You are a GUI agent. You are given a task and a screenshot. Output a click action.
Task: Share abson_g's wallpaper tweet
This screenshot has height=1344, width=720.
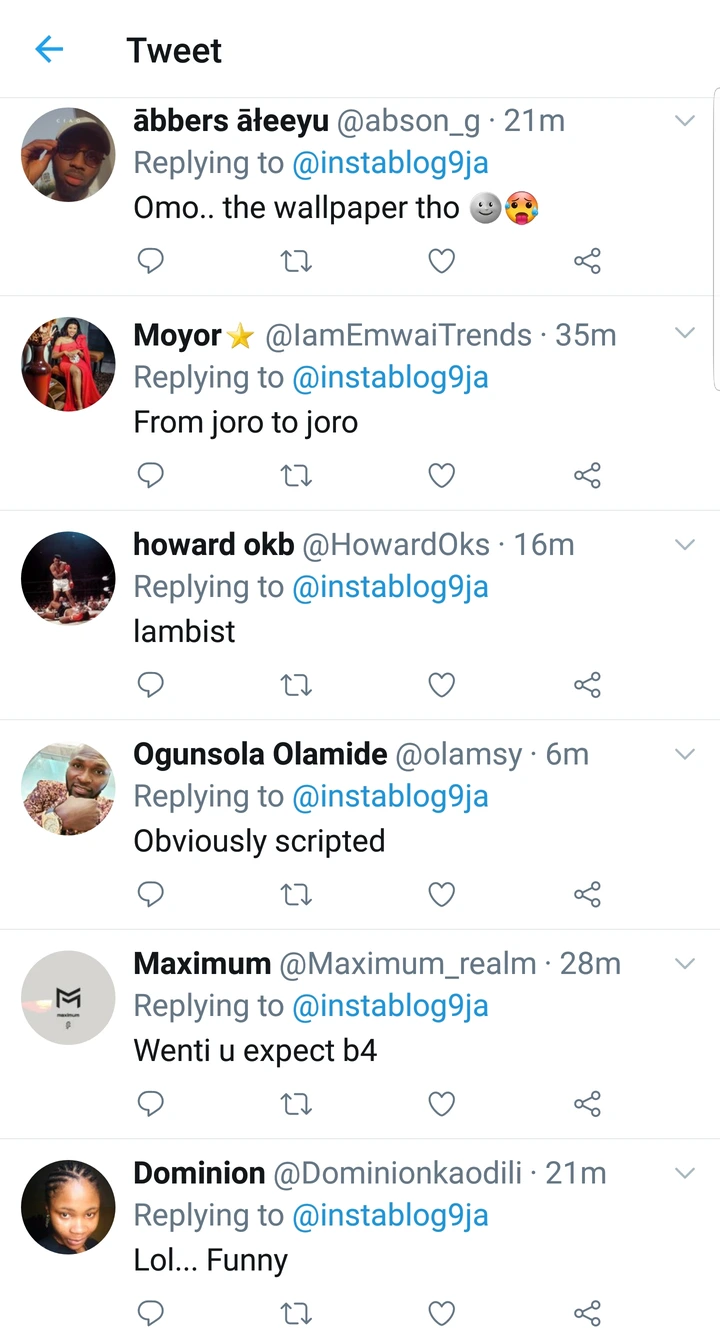[x=587, y=261]
